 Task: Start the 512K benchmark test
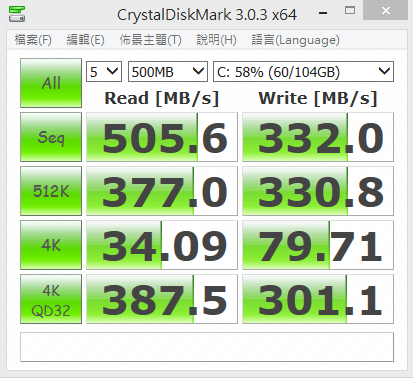pos(51,191)
